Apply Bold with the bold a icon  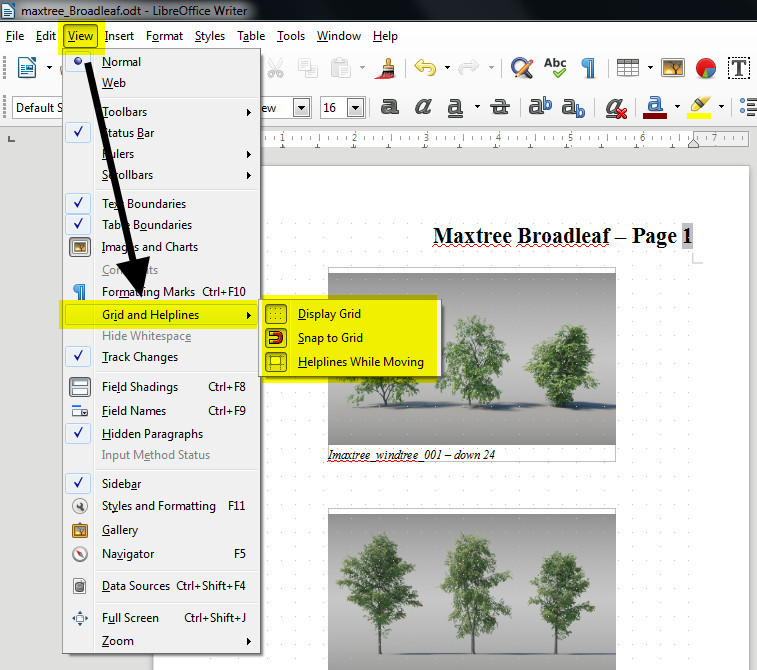pos(390,107)
